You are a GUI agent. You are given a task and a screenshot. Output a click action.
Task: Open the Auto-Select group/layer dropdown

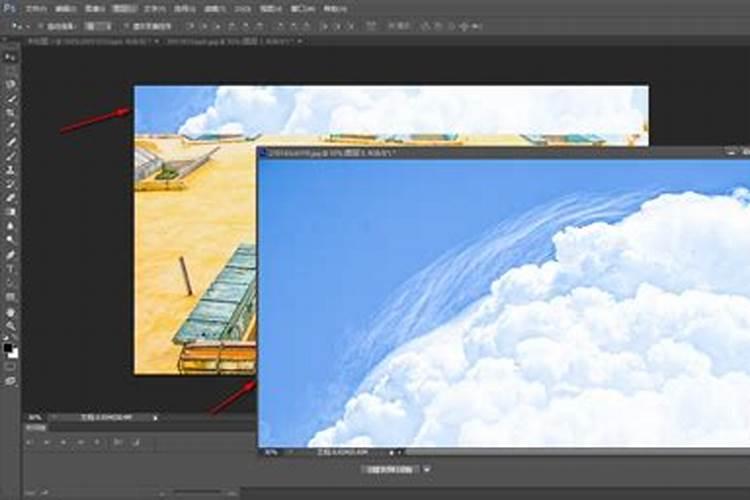pyautogui.click(x=98, y=27)
